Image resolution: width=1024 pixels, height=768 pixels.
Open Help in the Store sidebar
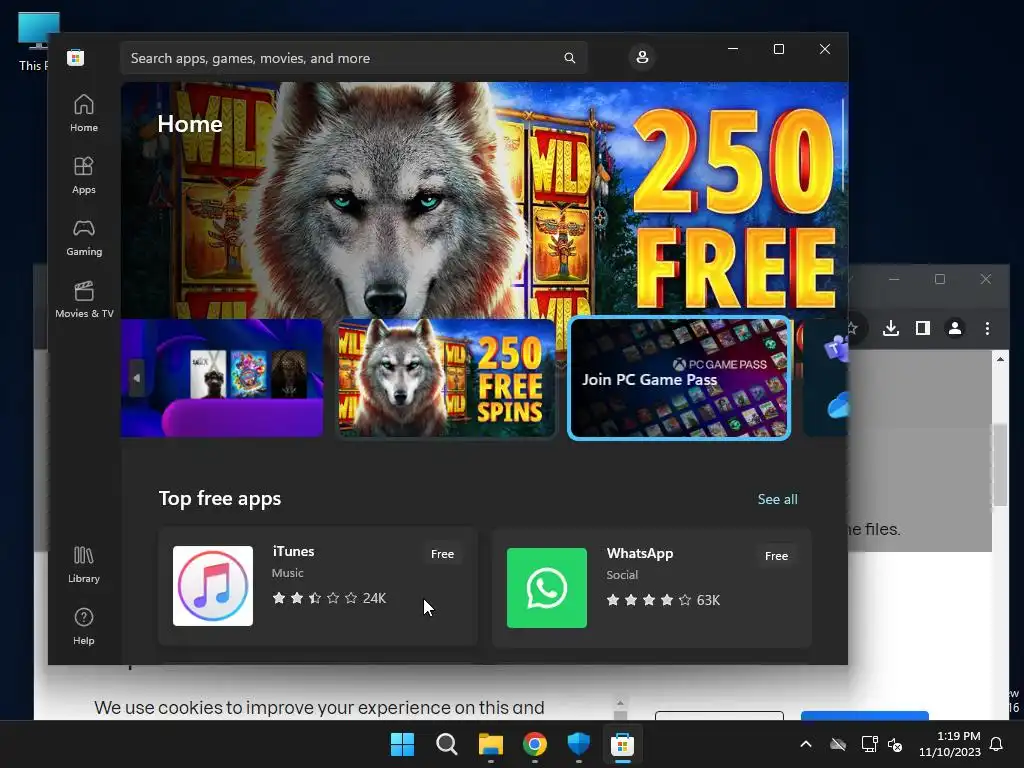84,626
